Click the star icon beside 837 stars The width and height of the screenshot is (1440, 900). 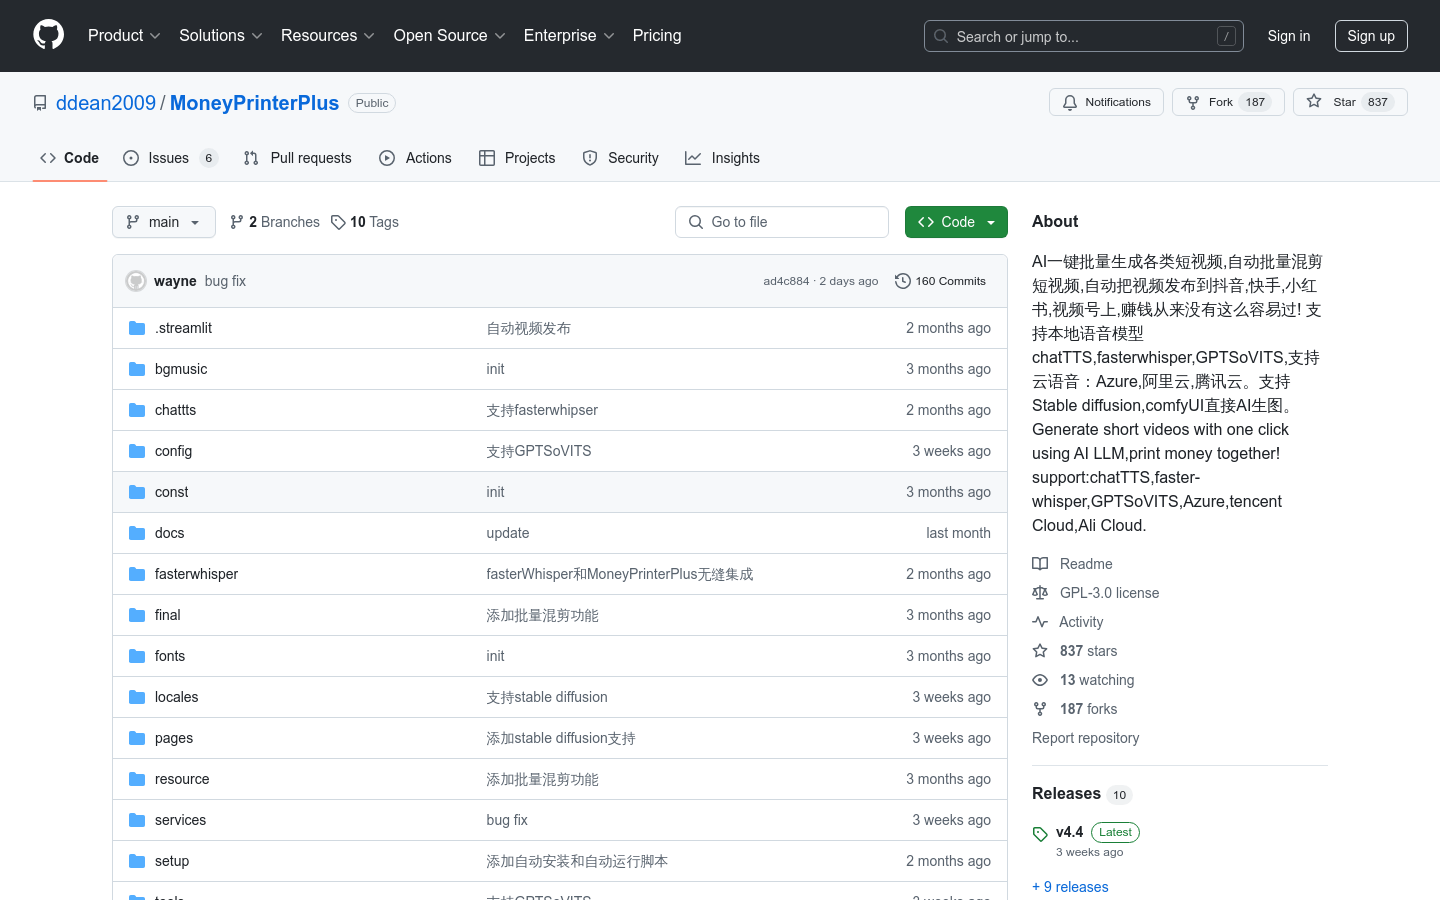click(1040, 651)
